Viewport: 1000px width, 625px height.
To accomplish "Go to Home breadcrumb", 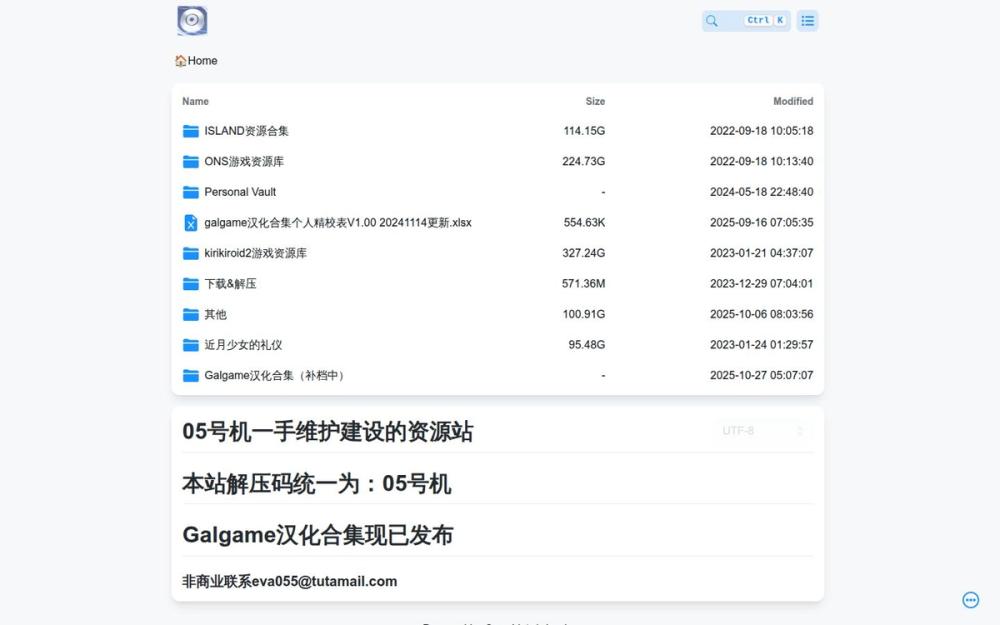I will (x=196, y=61).
